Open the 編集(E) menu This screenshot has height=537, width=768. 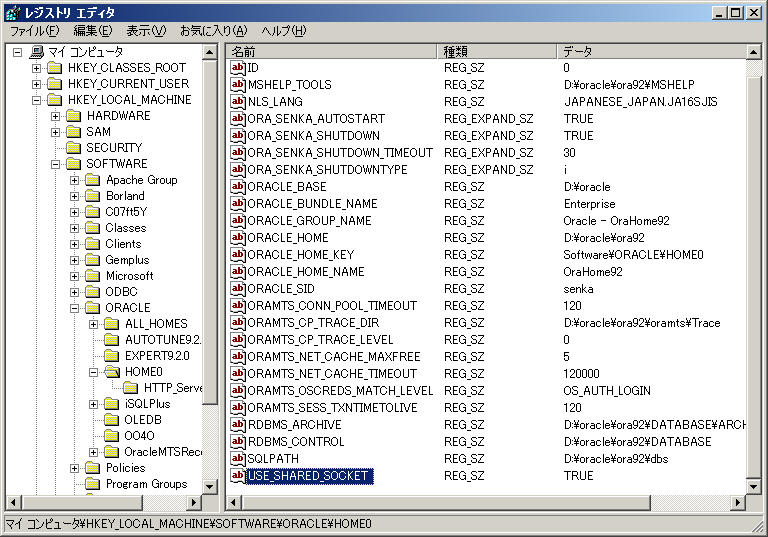(x=93, y=31)
